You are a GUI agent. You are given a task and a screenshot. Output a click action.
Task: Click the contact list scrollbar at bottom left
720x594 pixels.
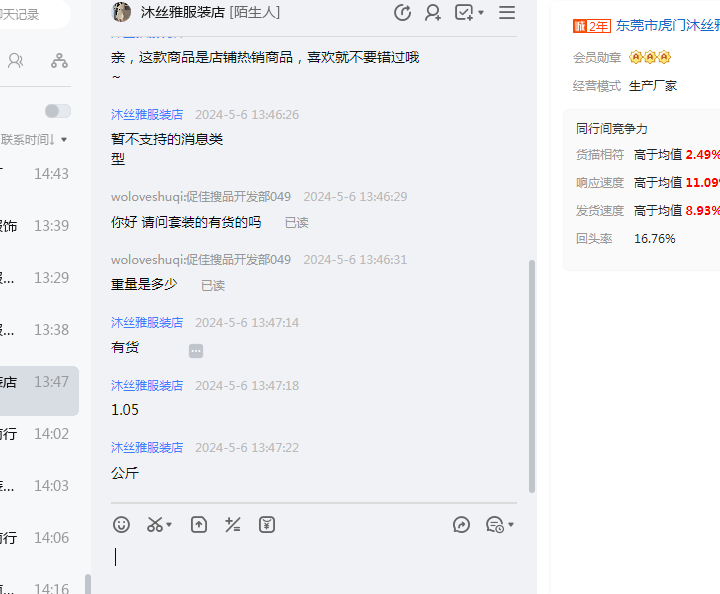tap(88, 584)
